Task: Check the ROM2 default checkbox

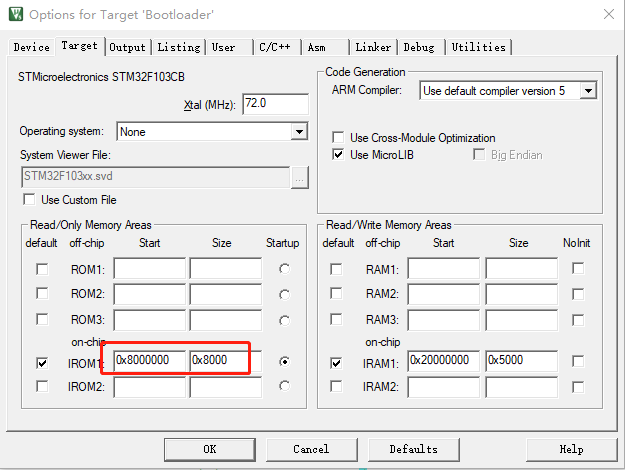Action: coord(42,293)
